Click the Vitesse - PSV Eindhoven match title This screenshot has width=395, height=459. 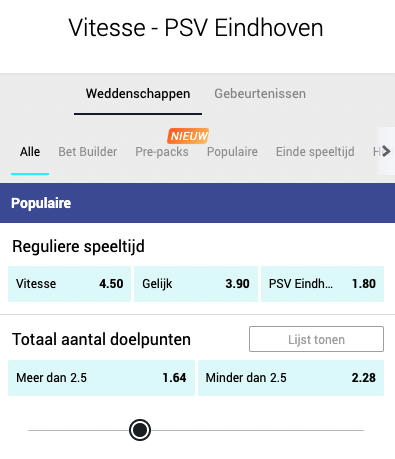[196, 28]
